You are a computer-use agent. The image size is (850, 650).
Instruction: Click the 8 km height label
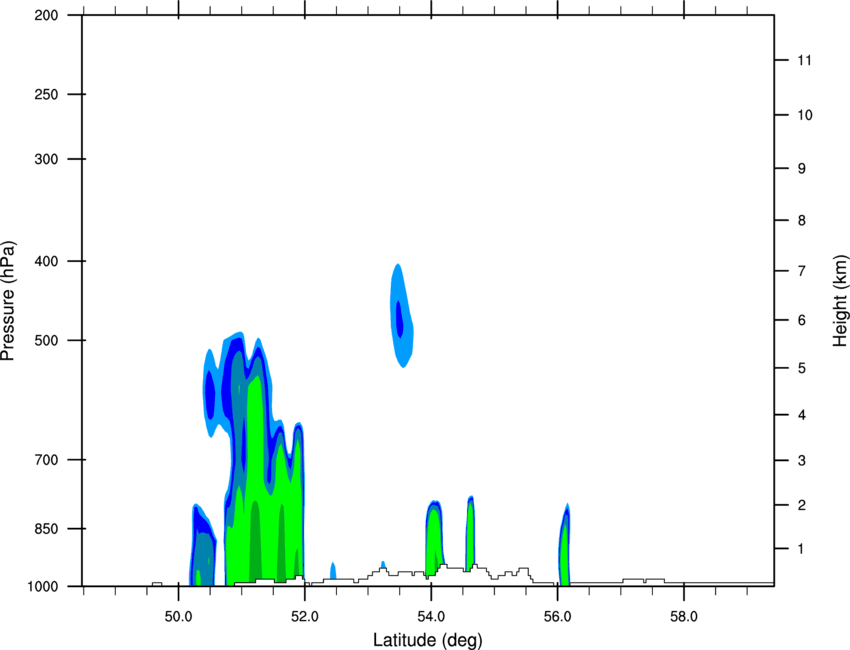[x=802, y=221]
